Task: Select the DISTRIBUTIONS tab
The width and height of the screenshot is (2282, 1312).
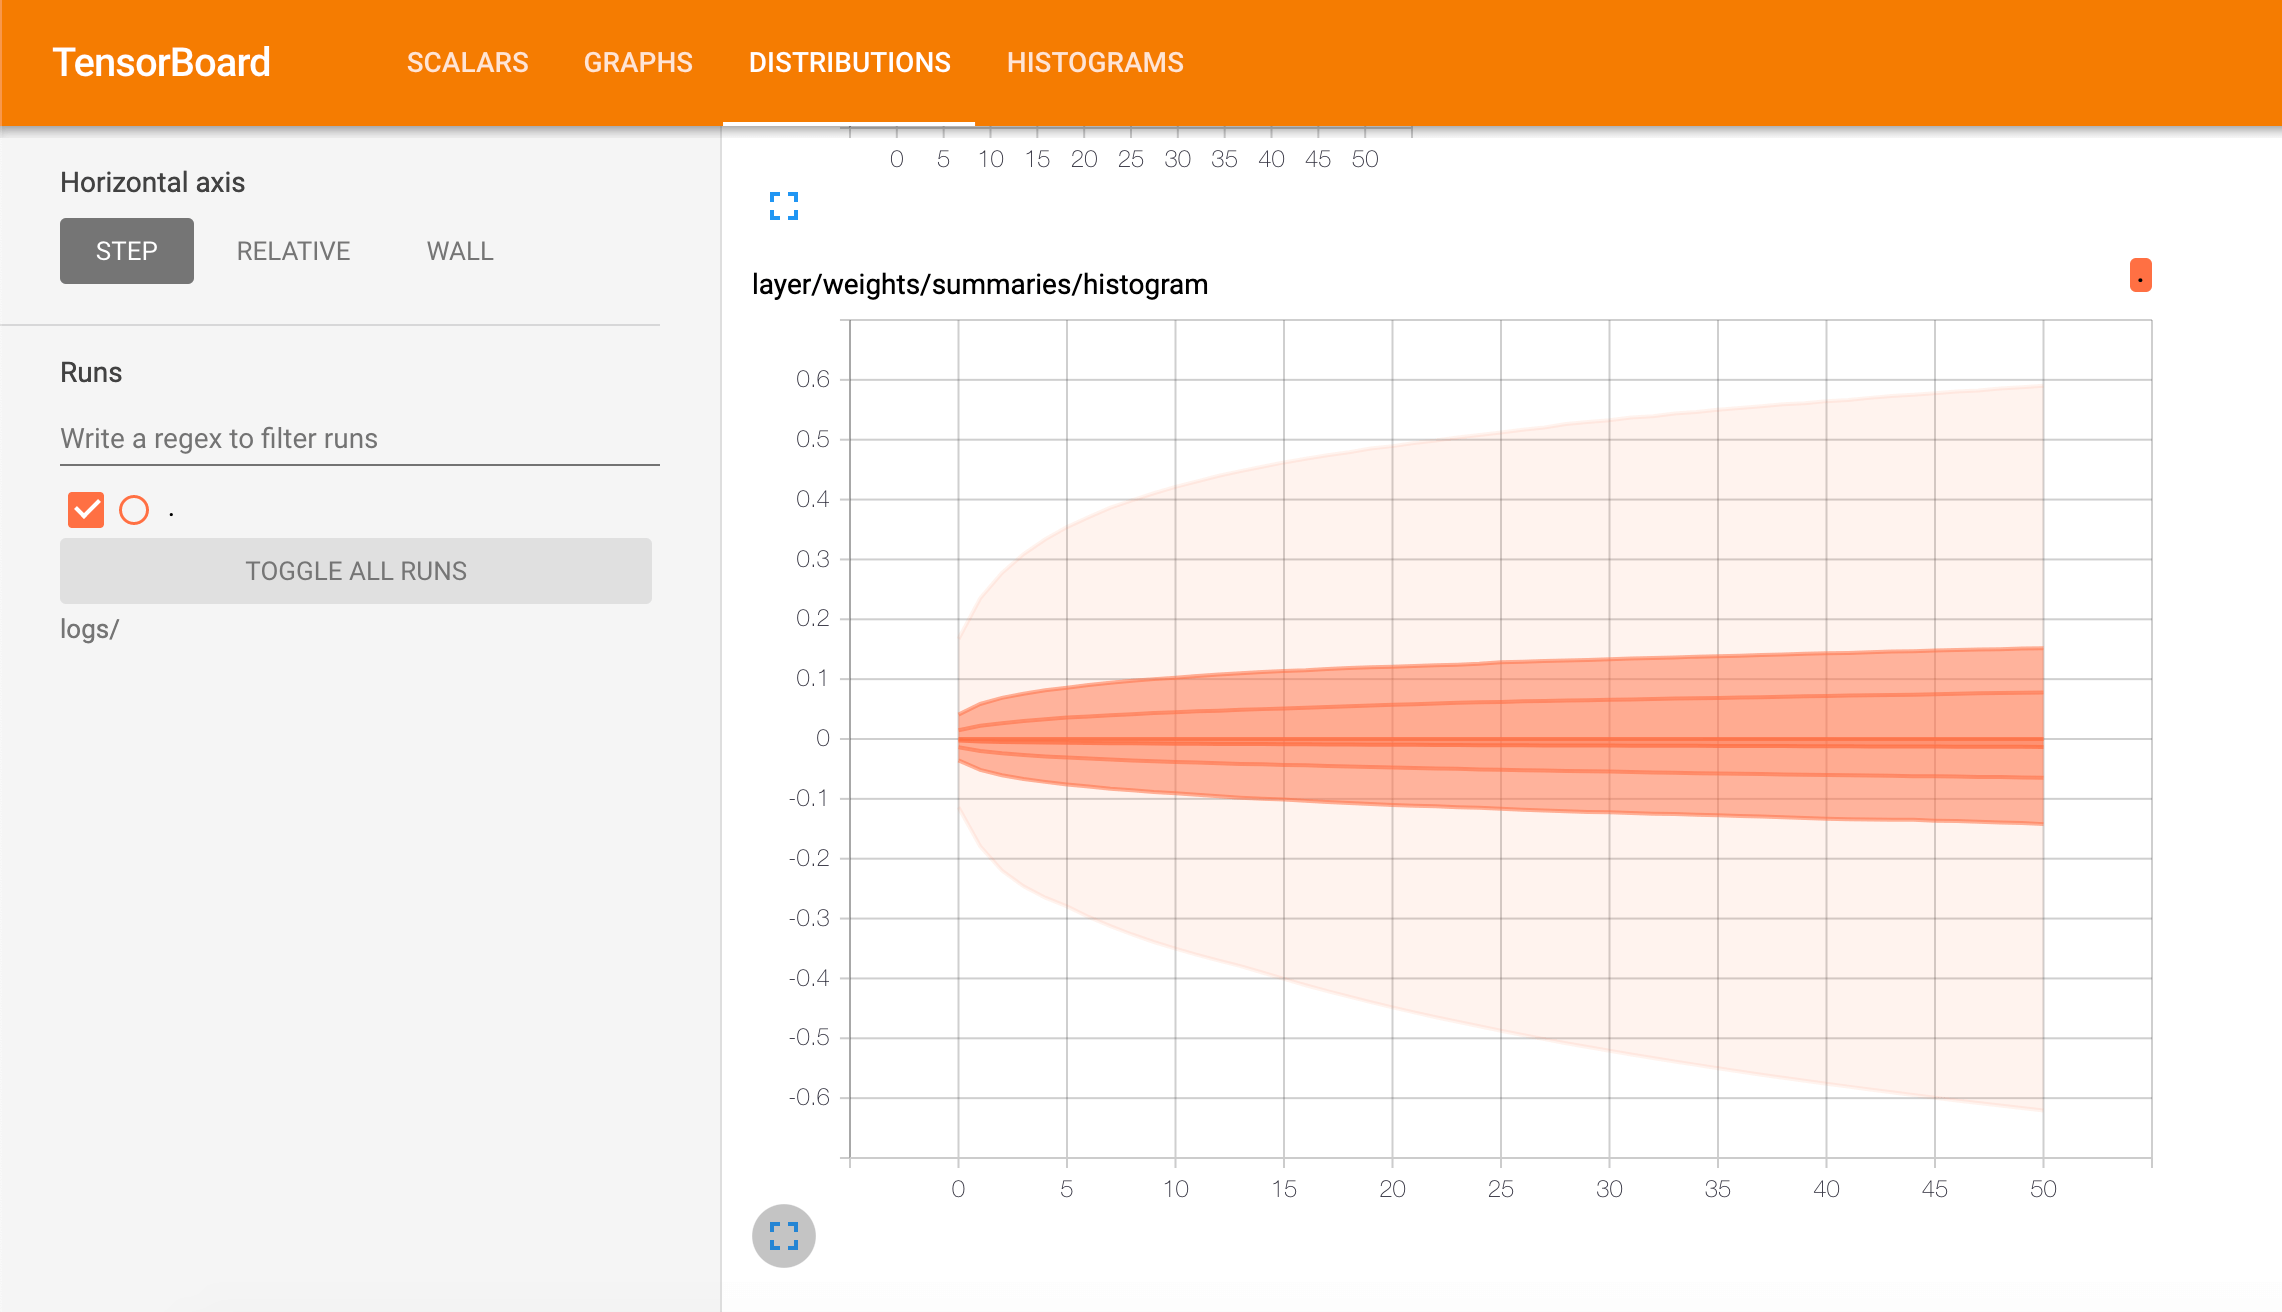Action: click(x=849, y=62)
